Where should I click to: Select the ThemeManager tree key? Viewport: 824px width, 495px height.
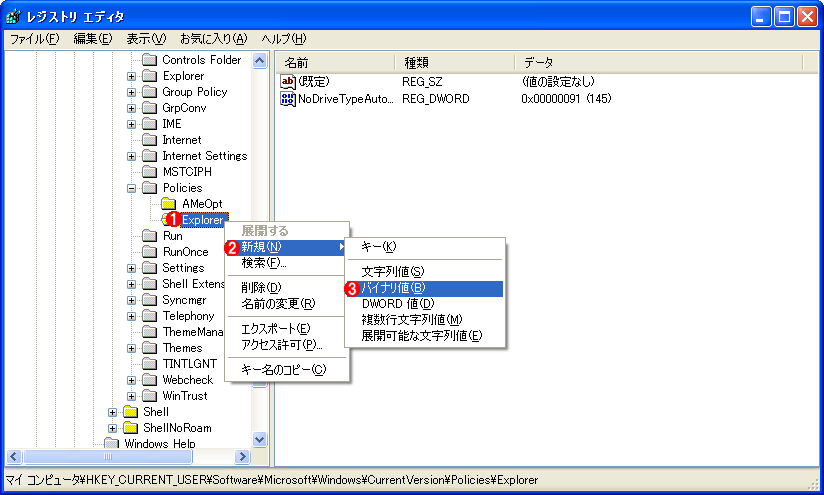tap(193, 332)
